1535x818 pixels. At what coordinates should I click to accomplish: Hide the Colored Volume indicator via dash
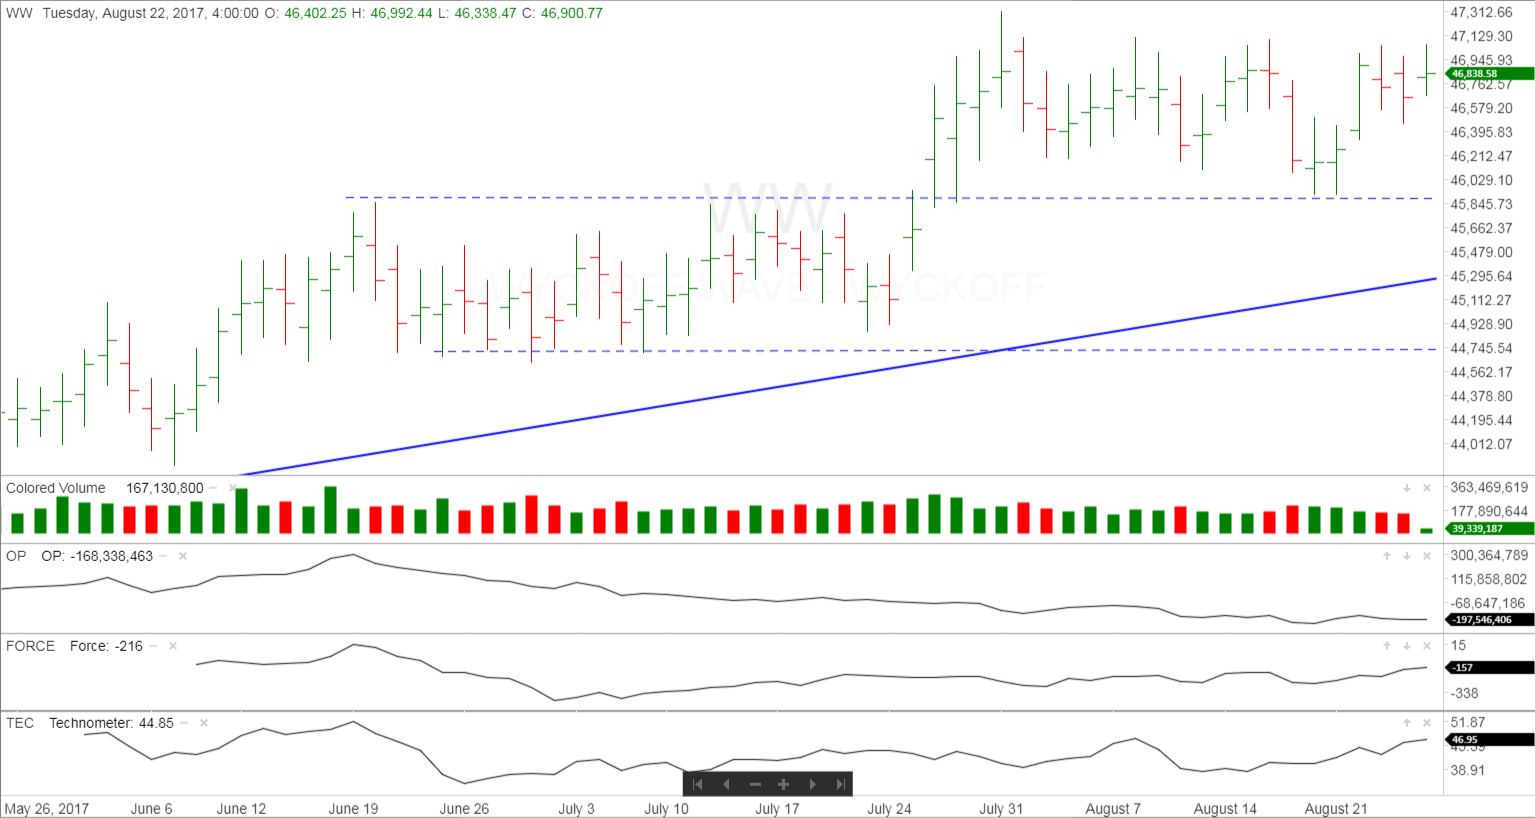[x=213, y=488]
